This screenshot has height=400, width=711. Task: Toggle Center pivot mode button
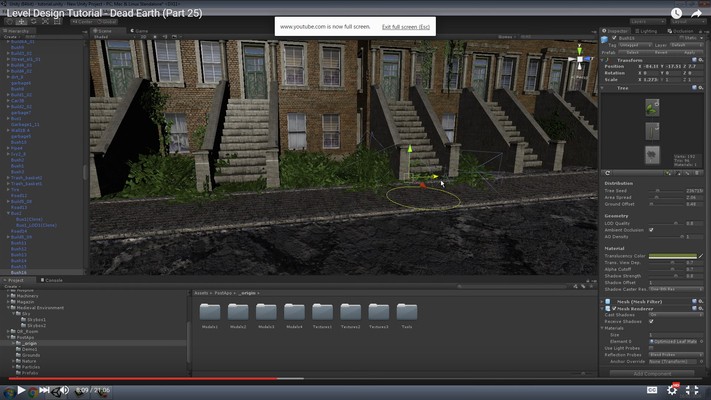point(82,21)
